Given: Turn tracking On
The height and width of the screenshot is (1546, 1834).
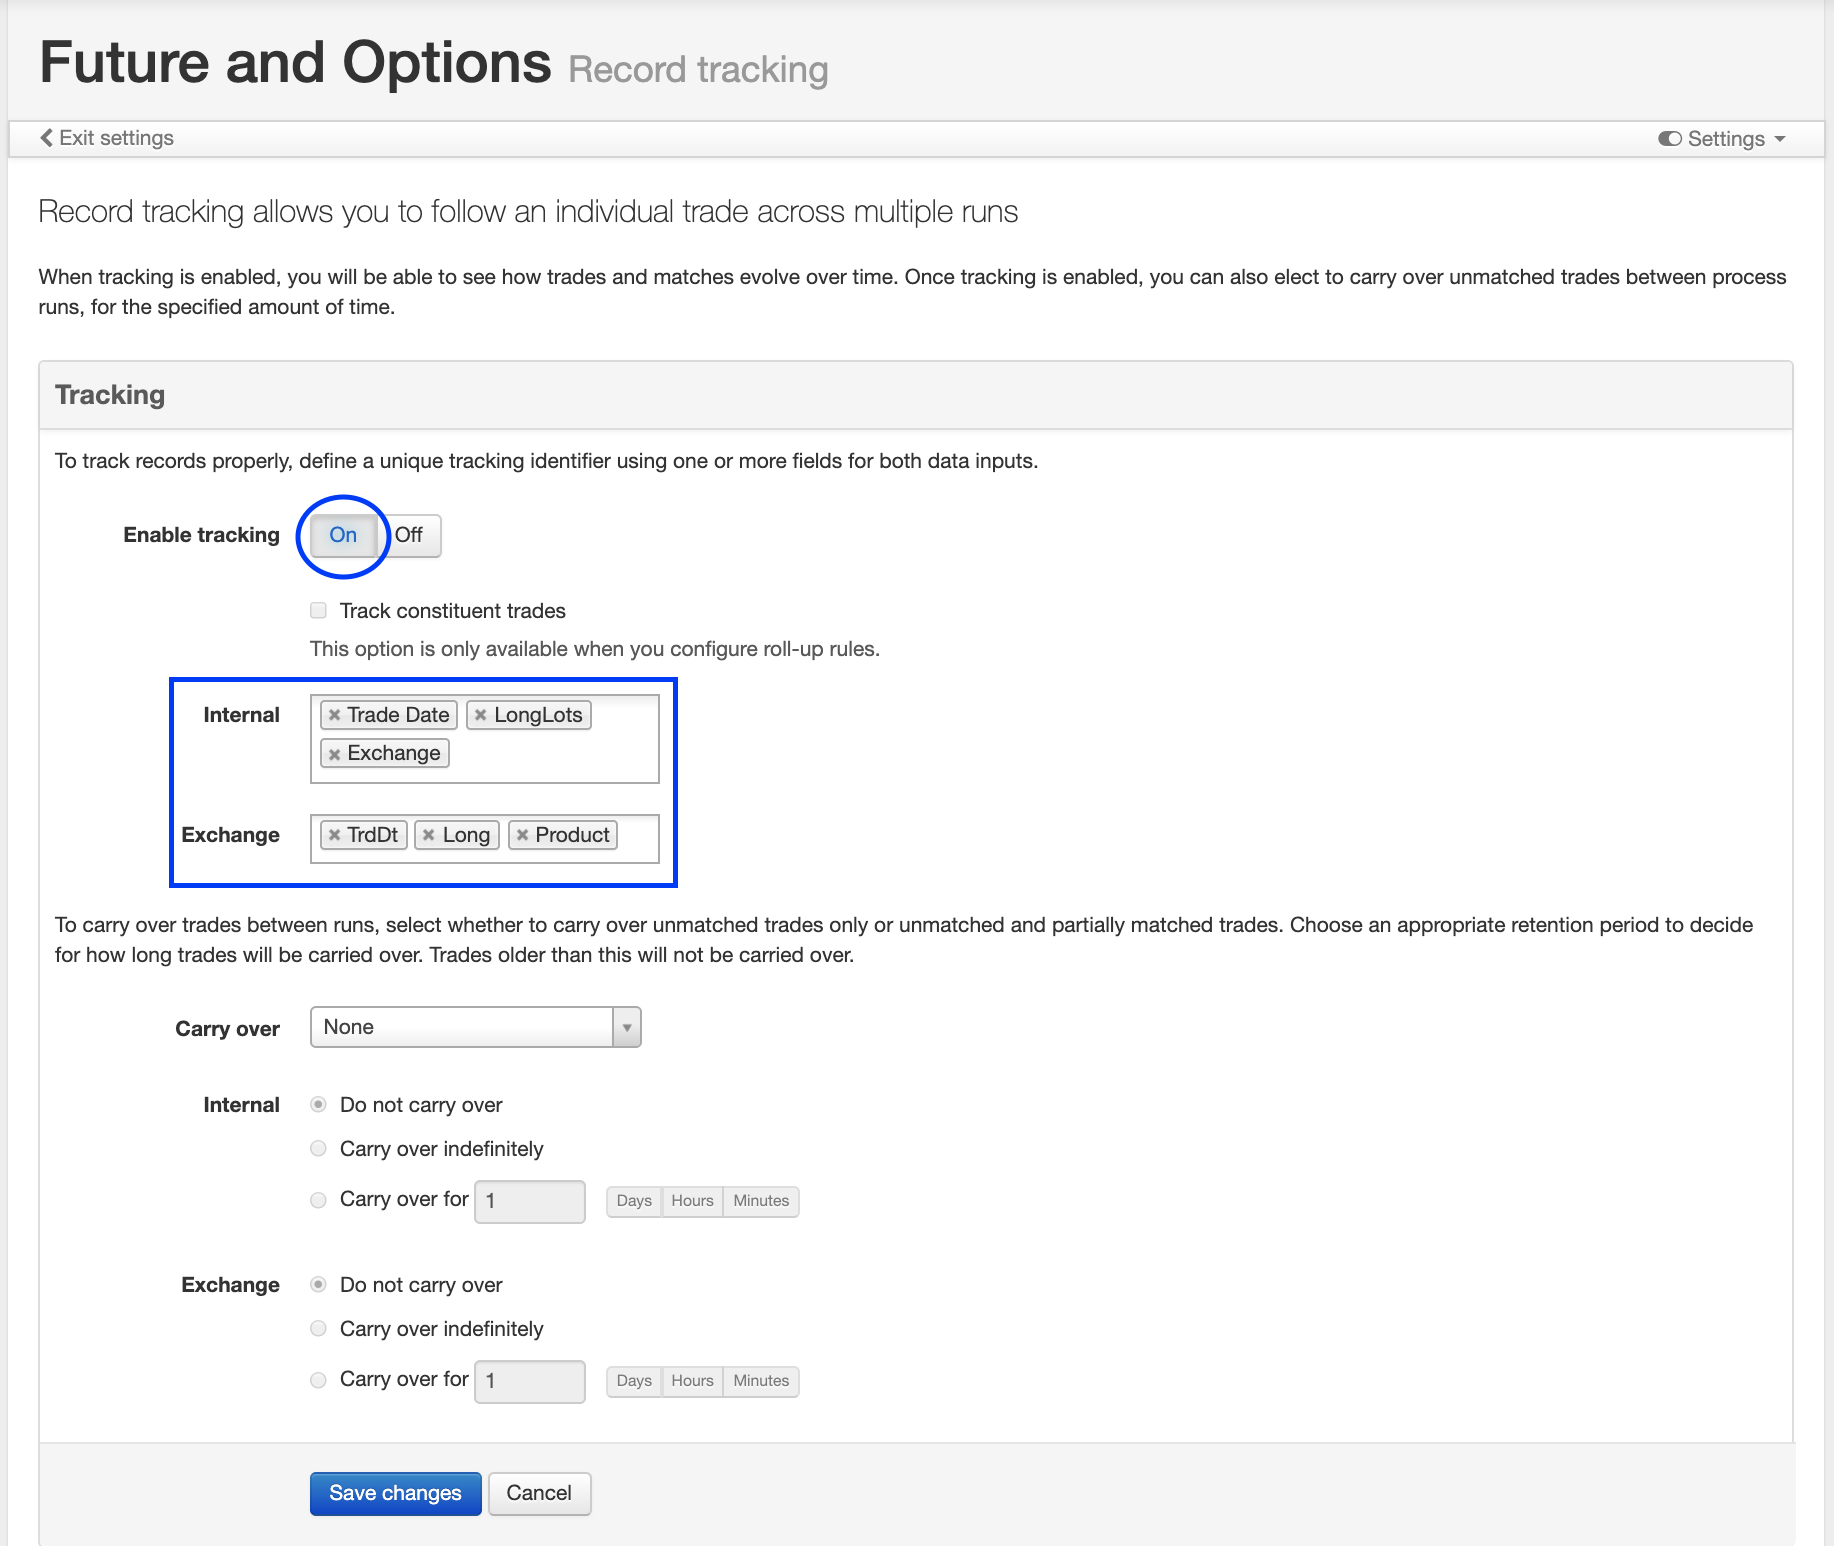Looking at the screenshot, I should pos(343,535).
